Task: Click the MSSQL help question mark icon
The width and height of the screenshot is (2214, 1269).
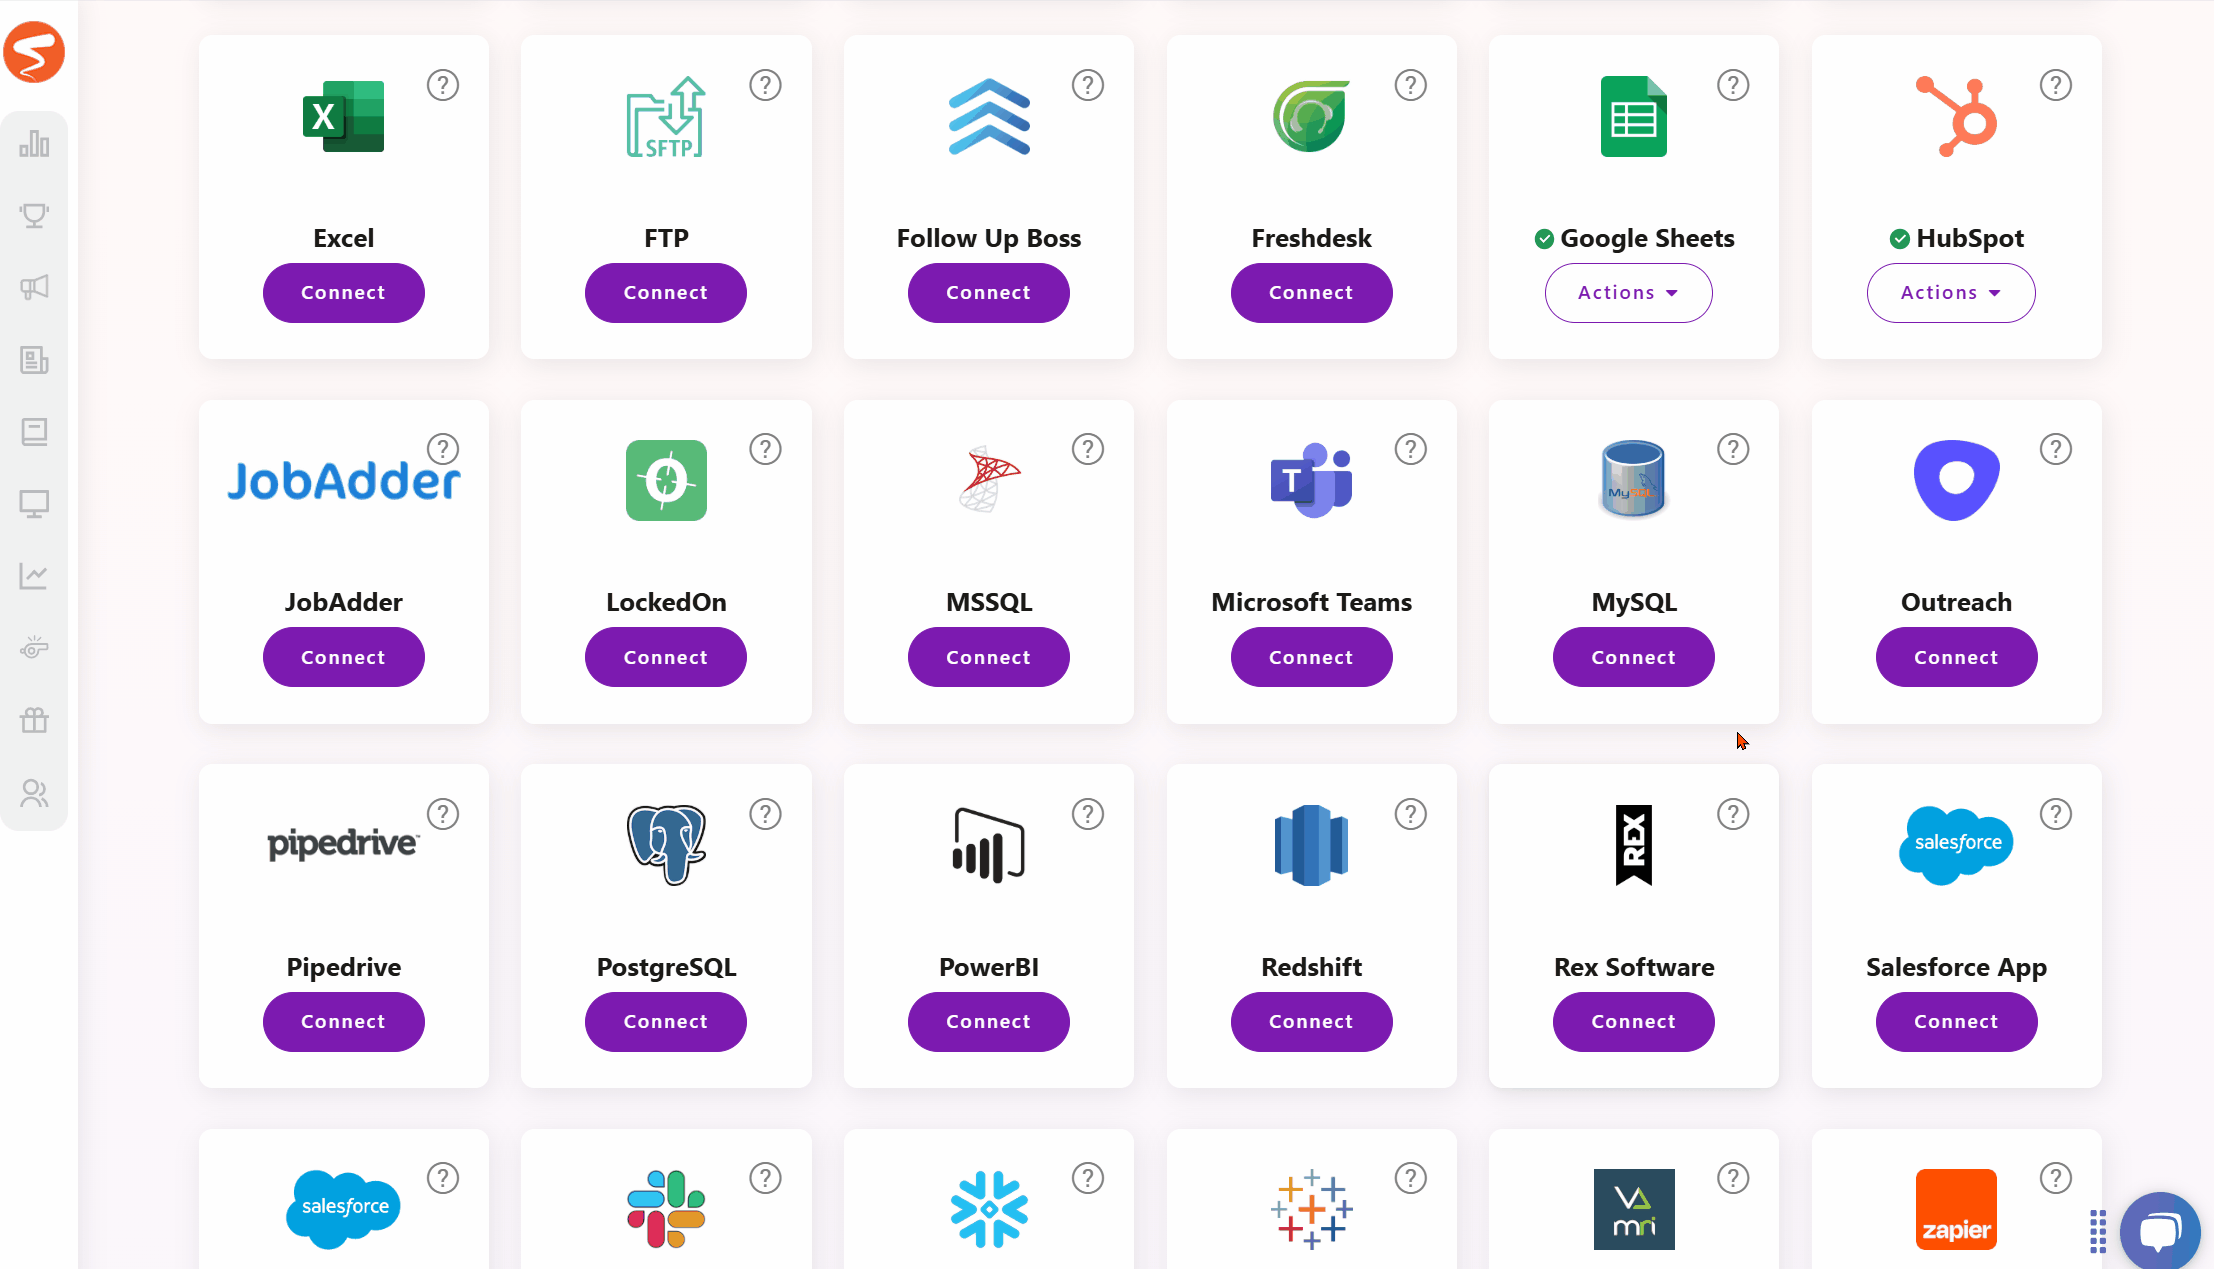Action: [x=1088, y=449]
